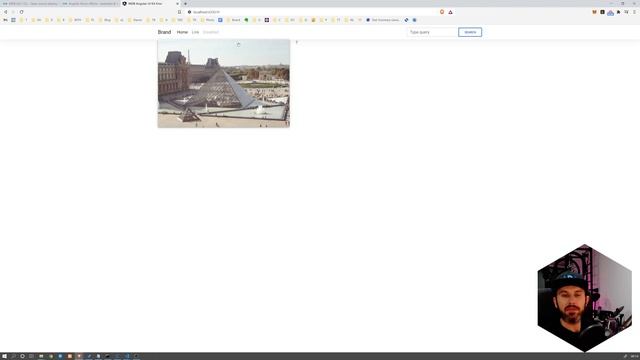This screenshot has width=640, height=360.
Task: Open Task View in the taskbar
Action: point(31,356)
